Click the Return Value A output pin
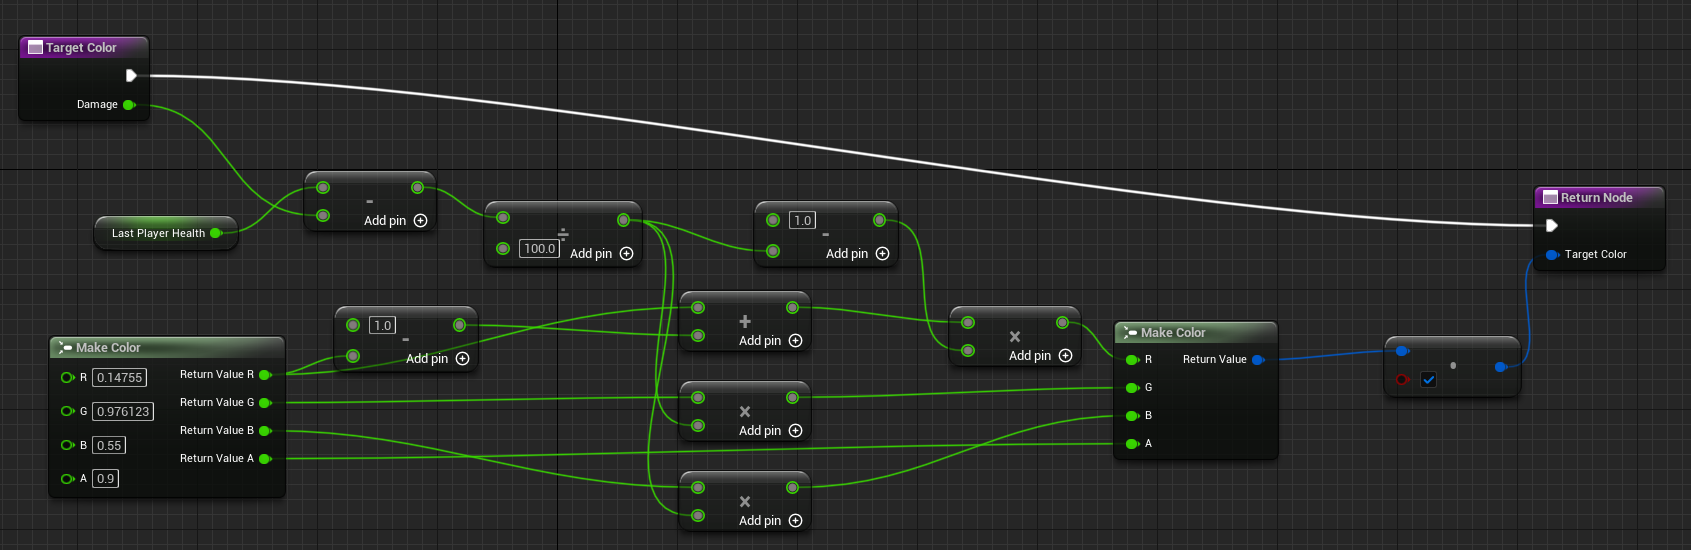The image size is (1691, 550). click(265, 459)
